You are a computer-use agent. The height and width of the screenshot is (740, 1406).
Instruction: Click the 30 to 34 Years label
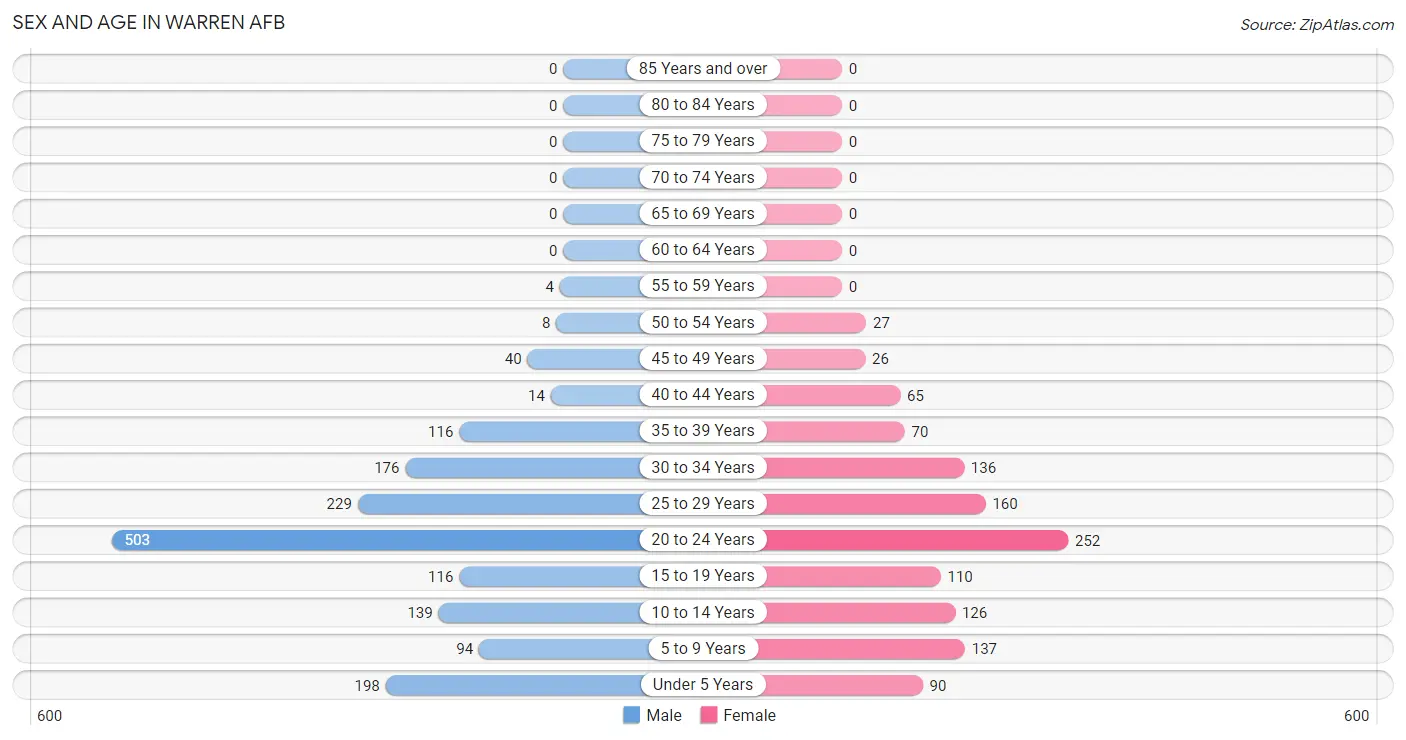click(703, 467)
